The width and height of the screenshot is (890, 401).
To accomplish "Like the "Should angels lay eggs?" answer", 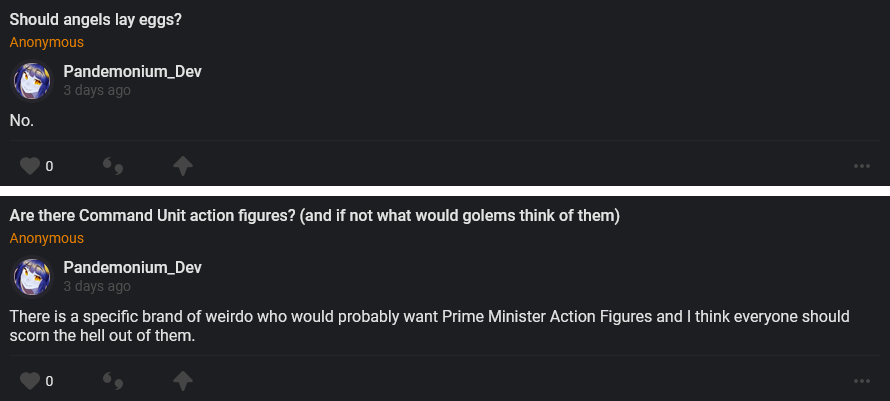I will (x=30, y=166).
